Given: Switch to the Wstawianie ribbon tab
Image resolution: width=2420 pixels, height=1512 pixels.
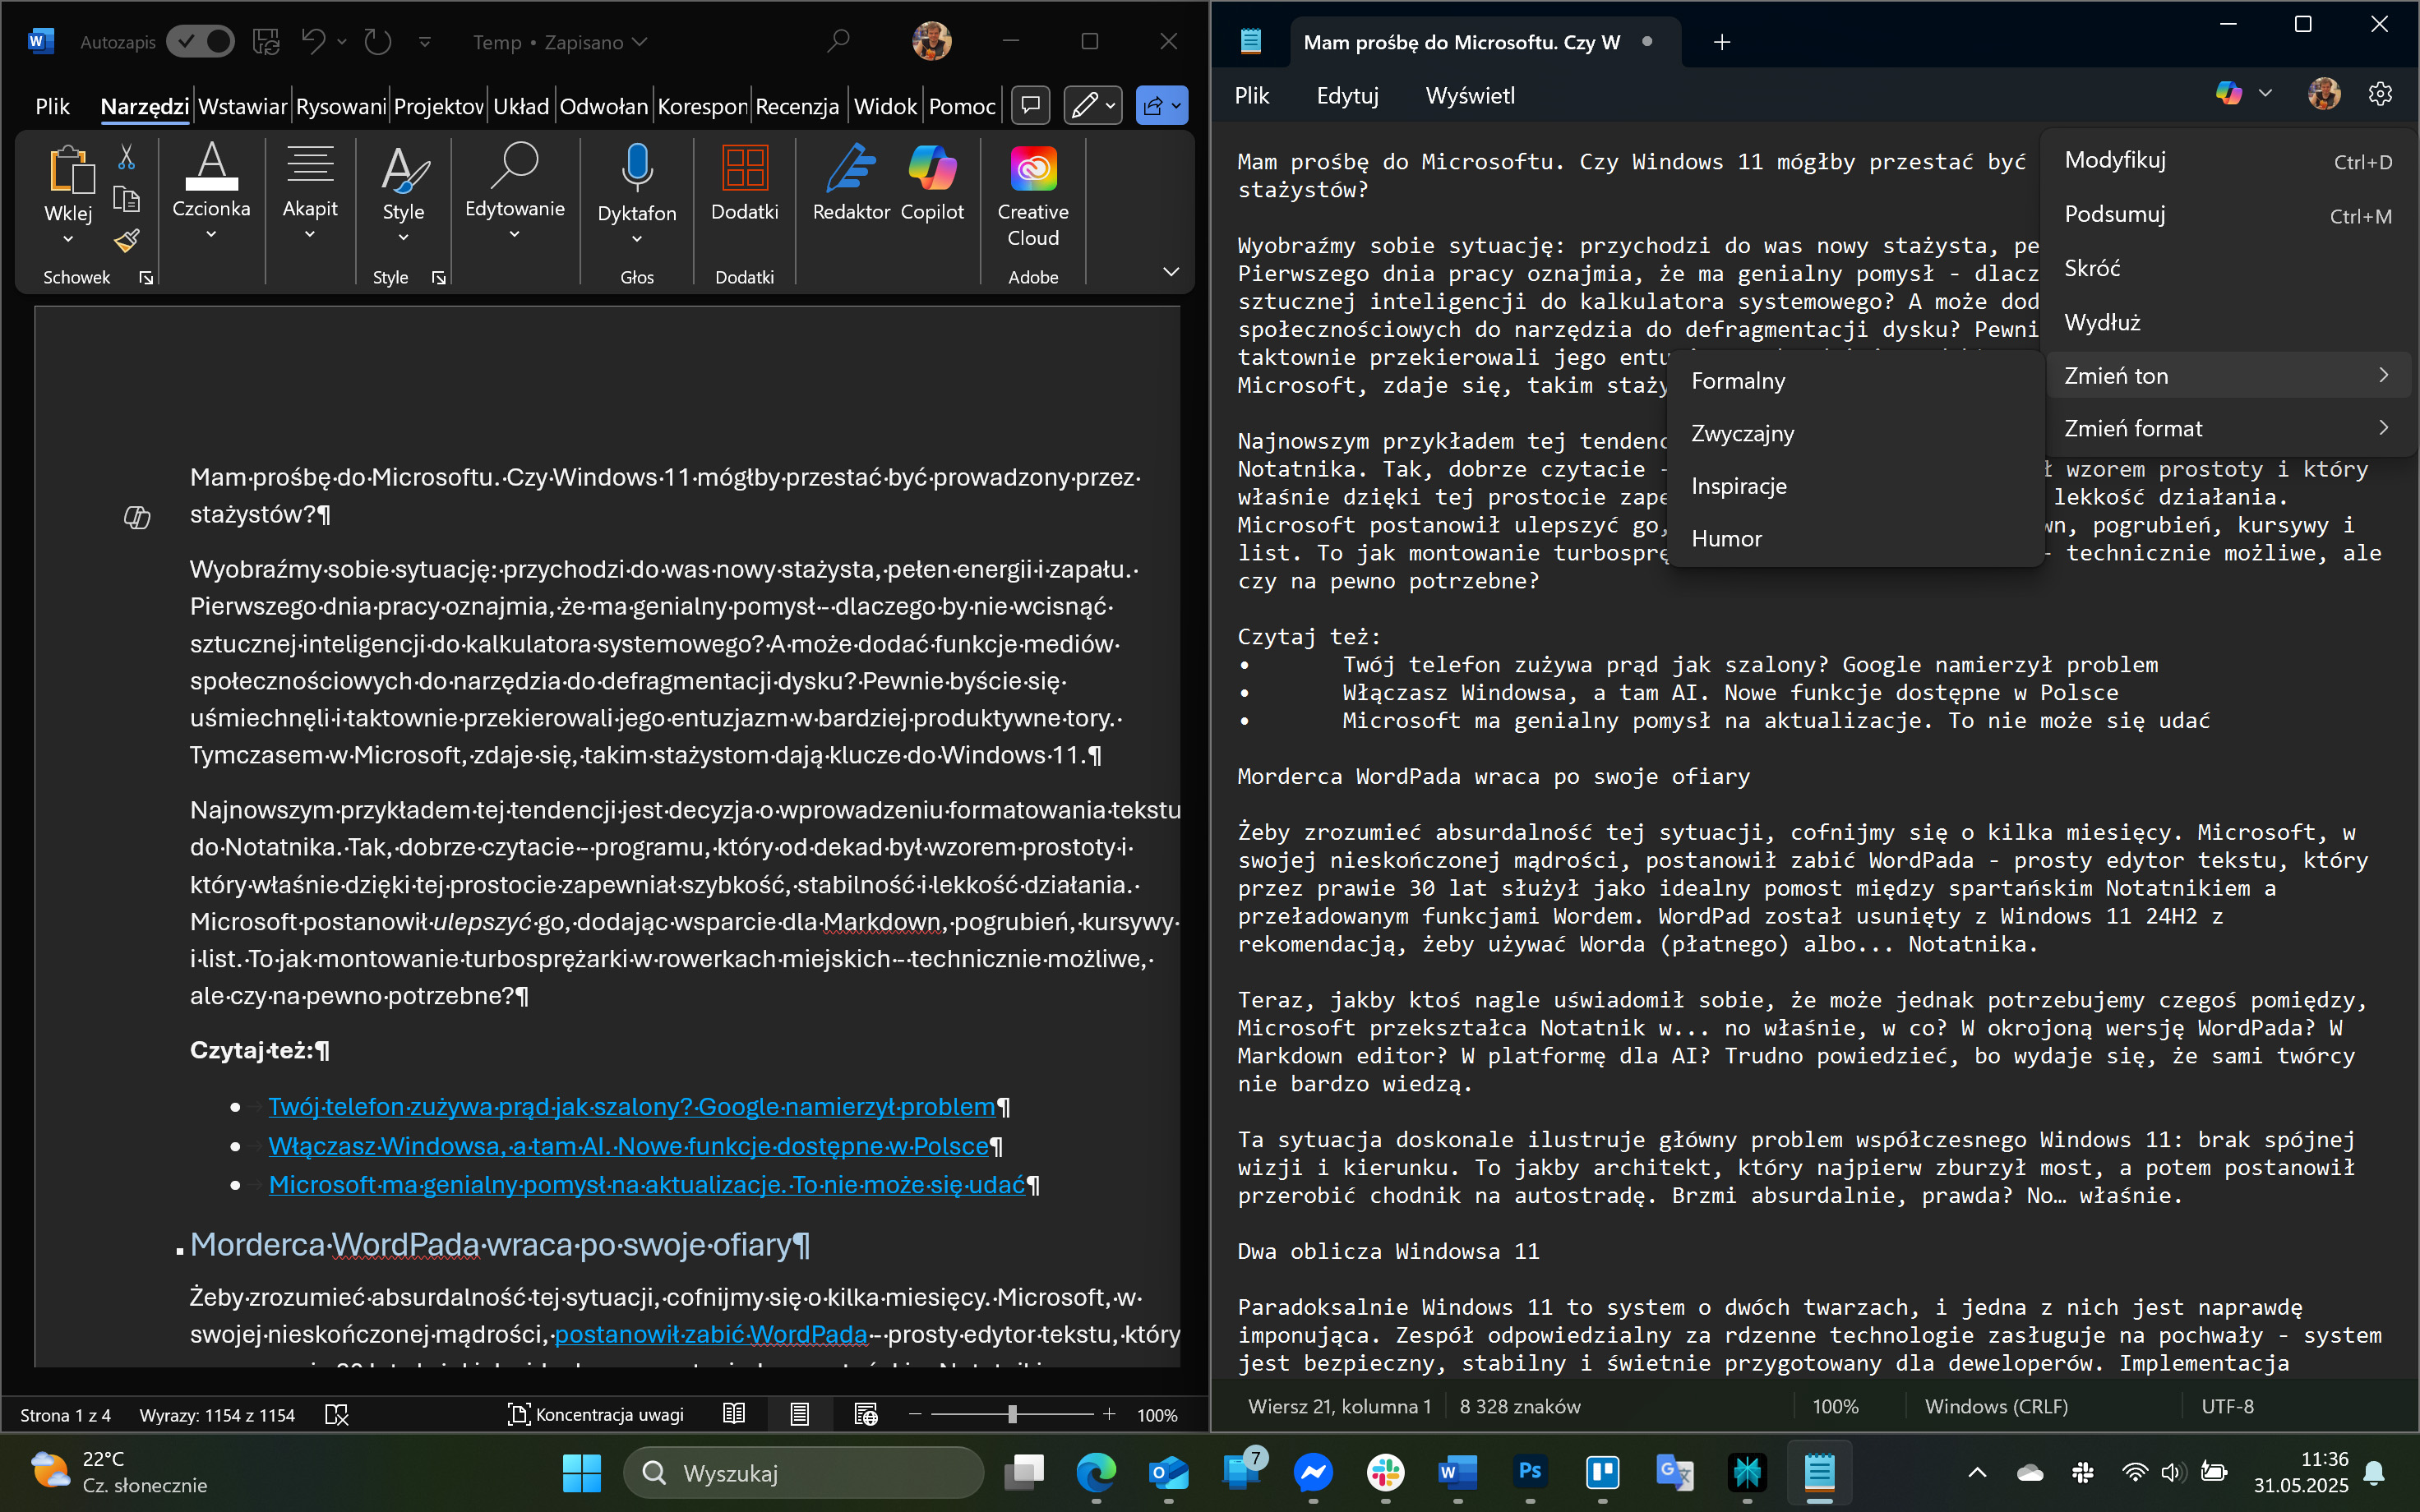Looking at the screenshot, I should coord(243,106).
